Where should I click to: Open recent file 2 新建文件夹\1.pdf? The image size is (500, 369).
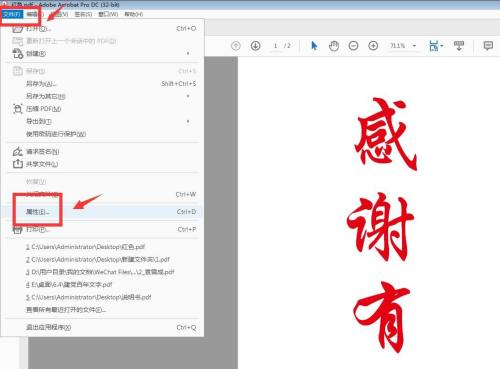pos(102,259)
